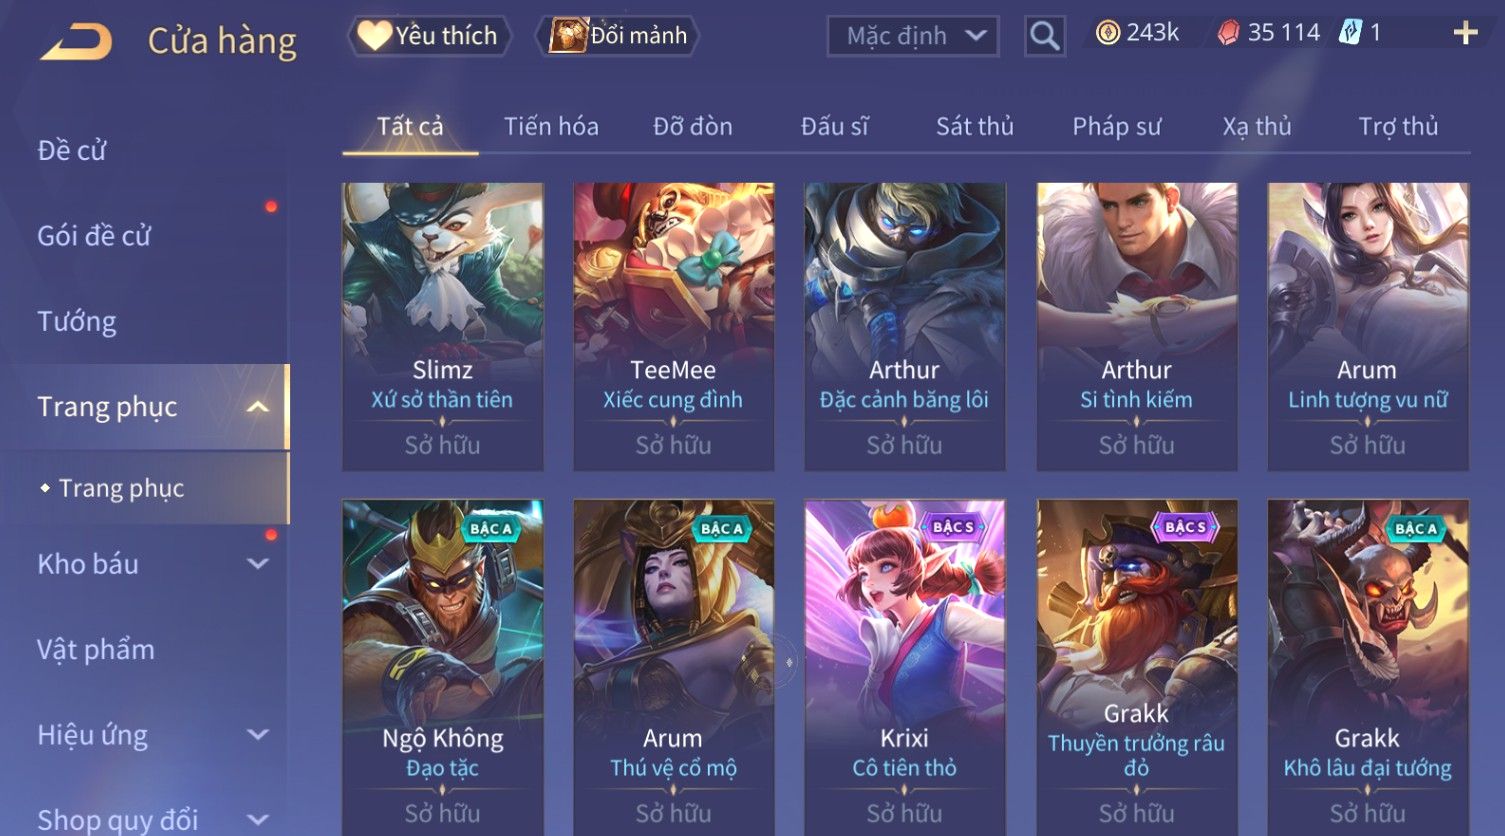
Task: Open Slimz Xứ sở thần tiên skin
Action: pyautogui.click(x=443, y=326)
